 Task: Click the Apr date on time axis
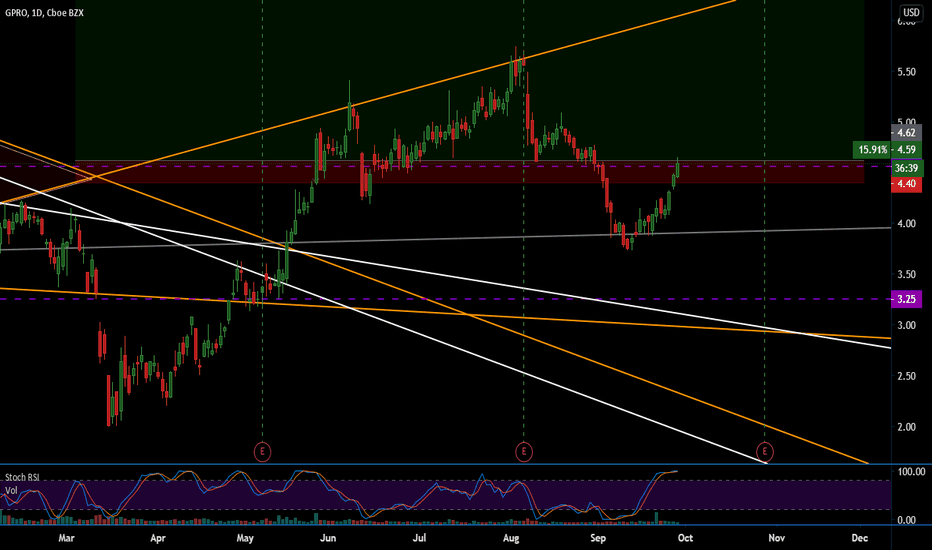point(158,538)
